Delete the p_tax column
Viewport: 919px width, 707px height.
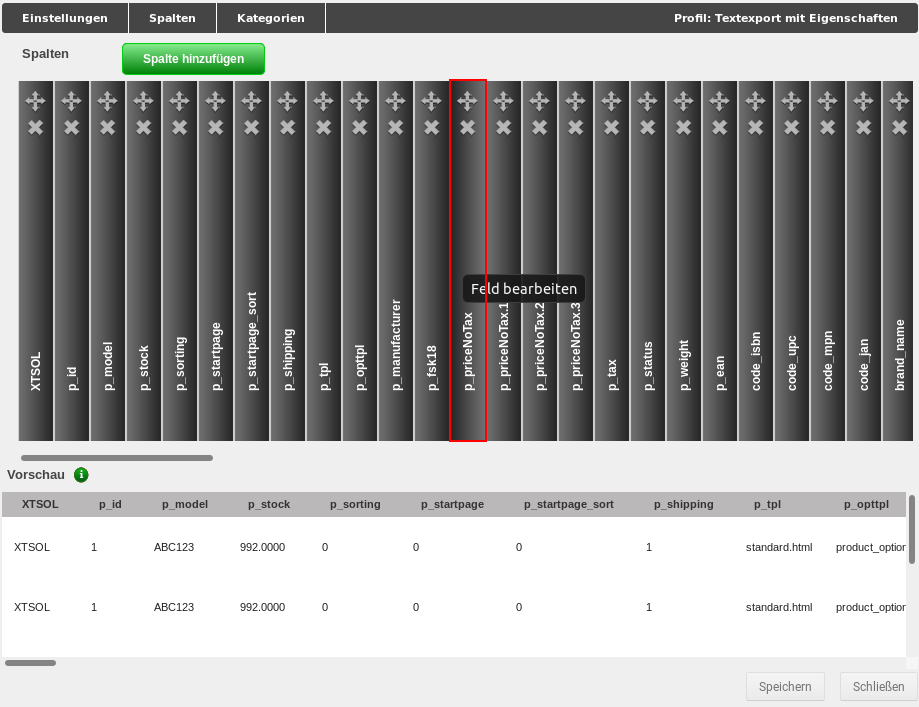610,127
